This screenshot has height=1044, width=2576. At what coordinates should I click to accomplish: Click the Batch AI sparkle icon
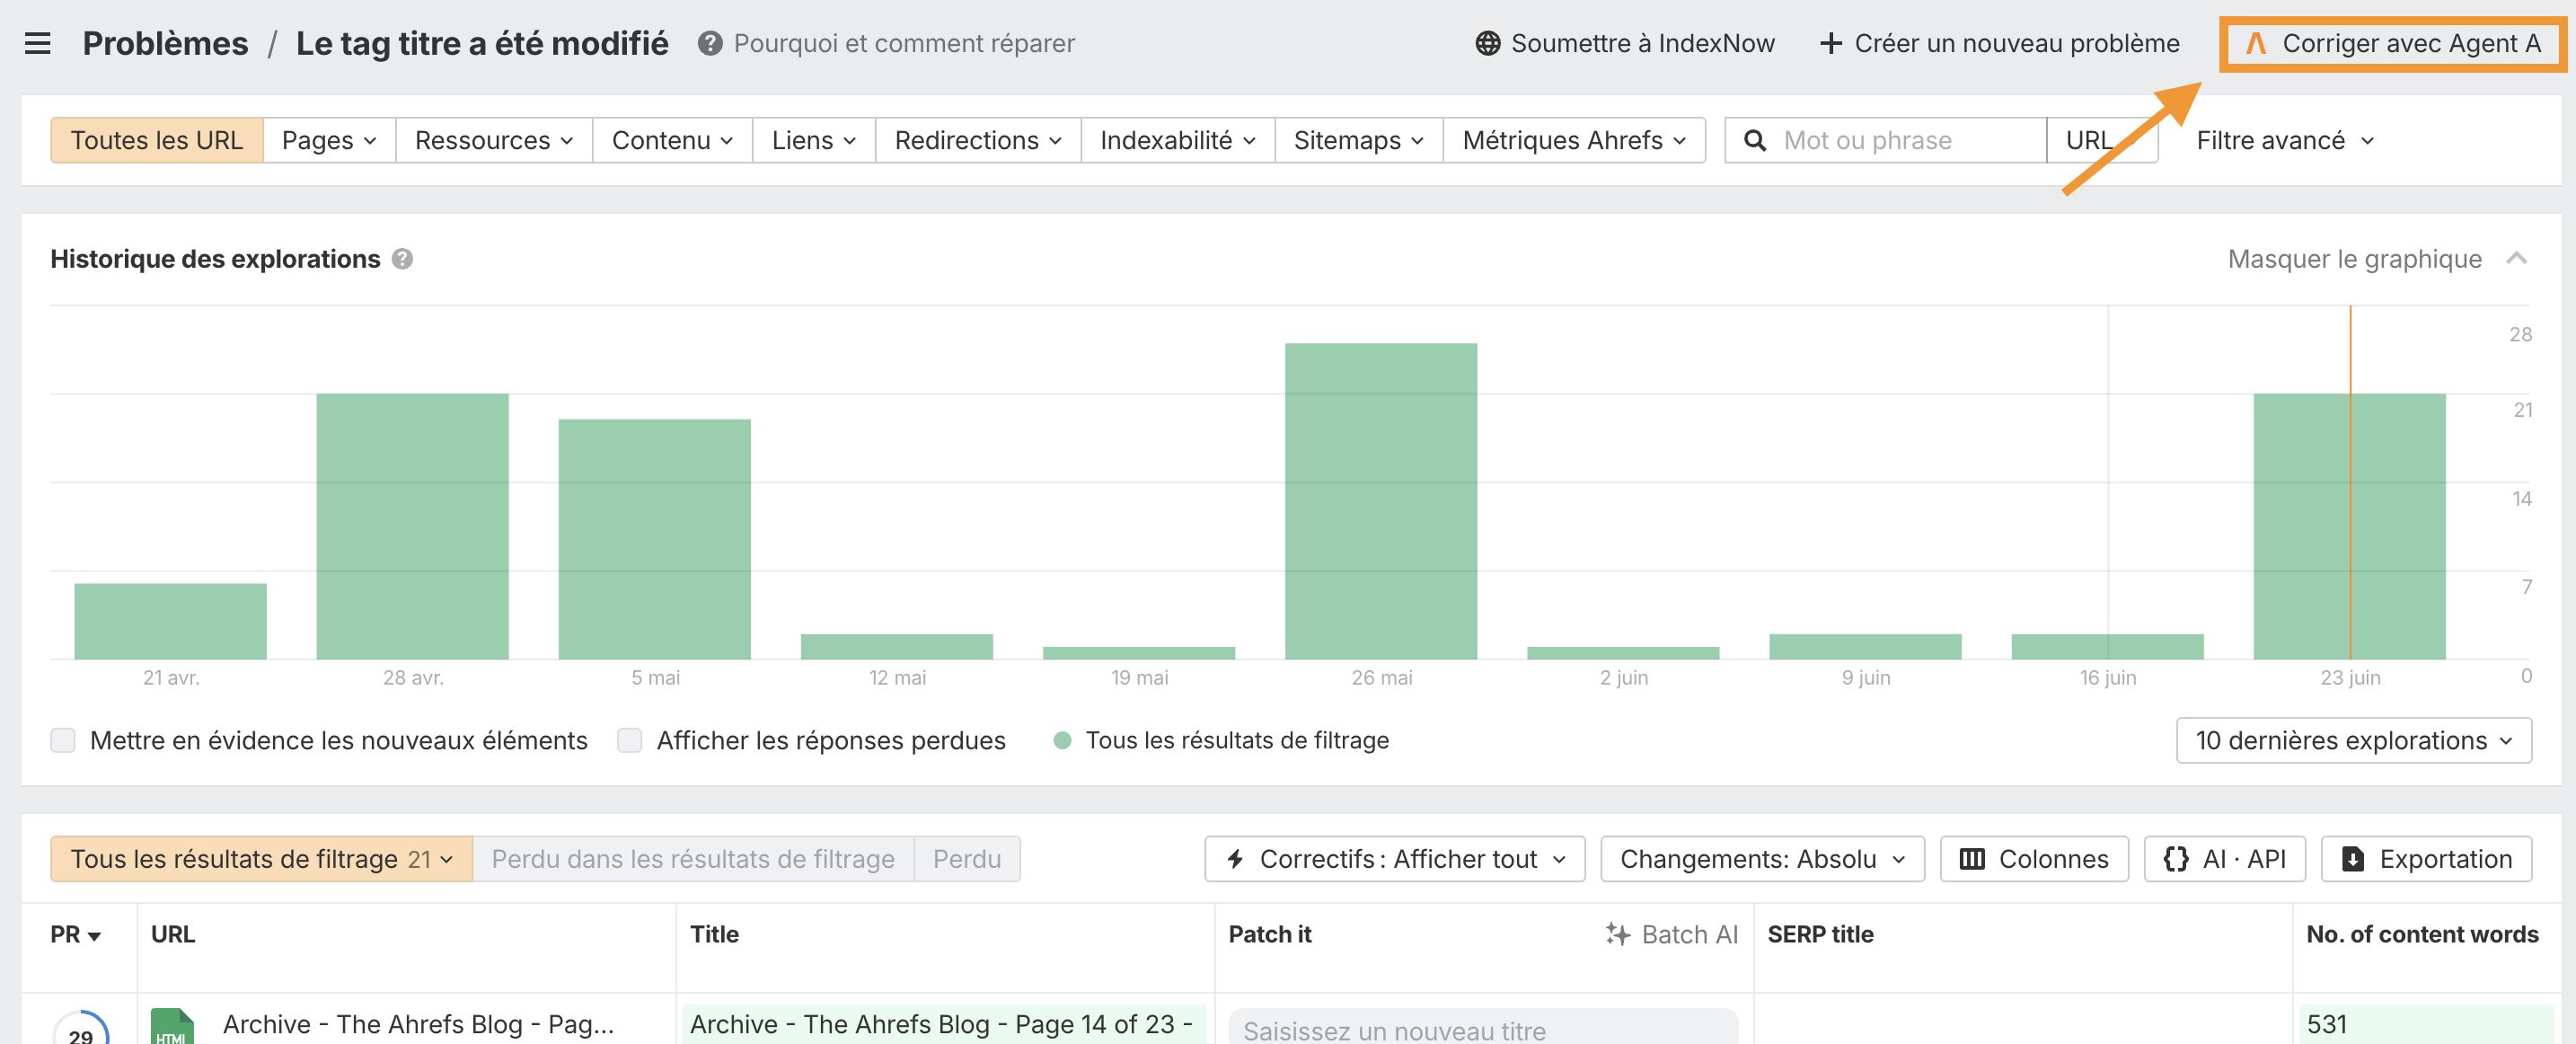(x=1618, y=934)
